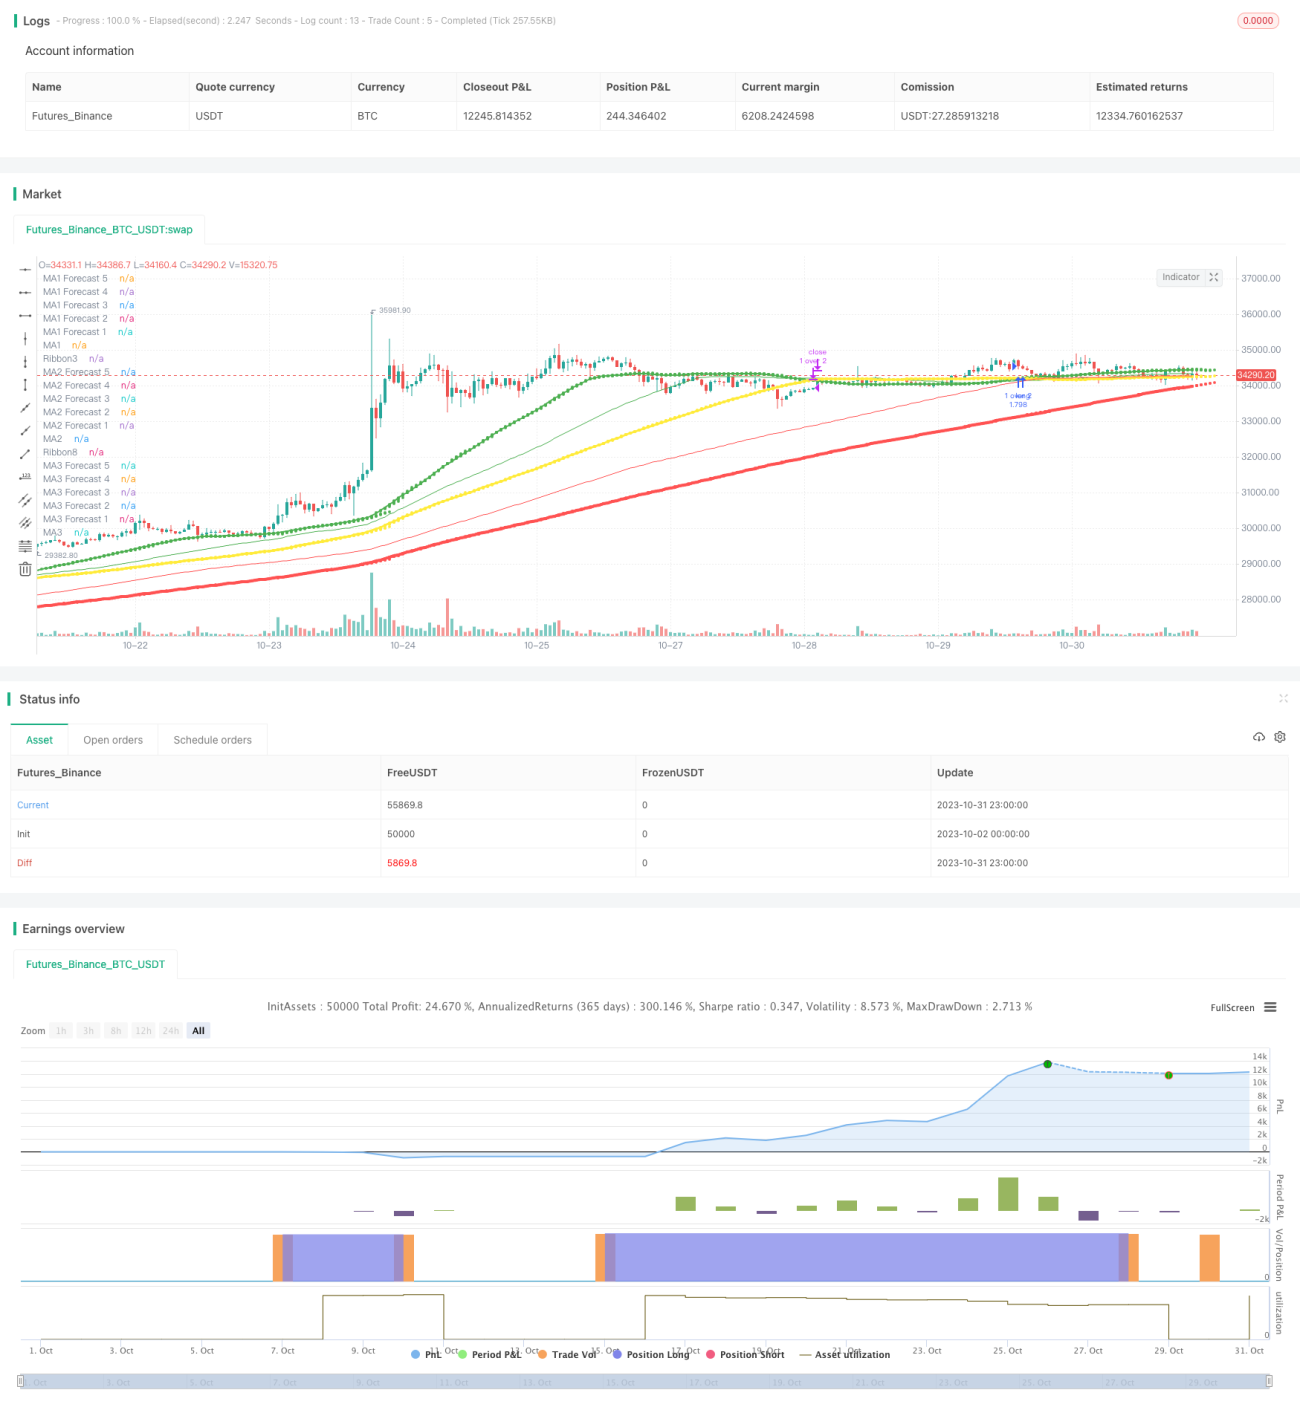Click the Diff link in the asset table
The height and width of the screenshot is (1410, 1300).
(24, 863)
